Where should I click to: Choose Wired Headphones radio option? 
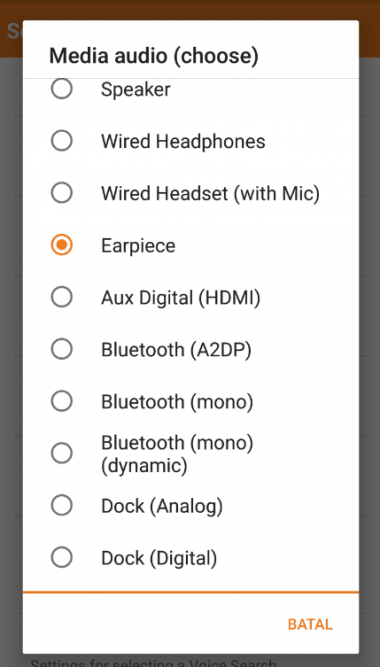[x=62, y=141]
